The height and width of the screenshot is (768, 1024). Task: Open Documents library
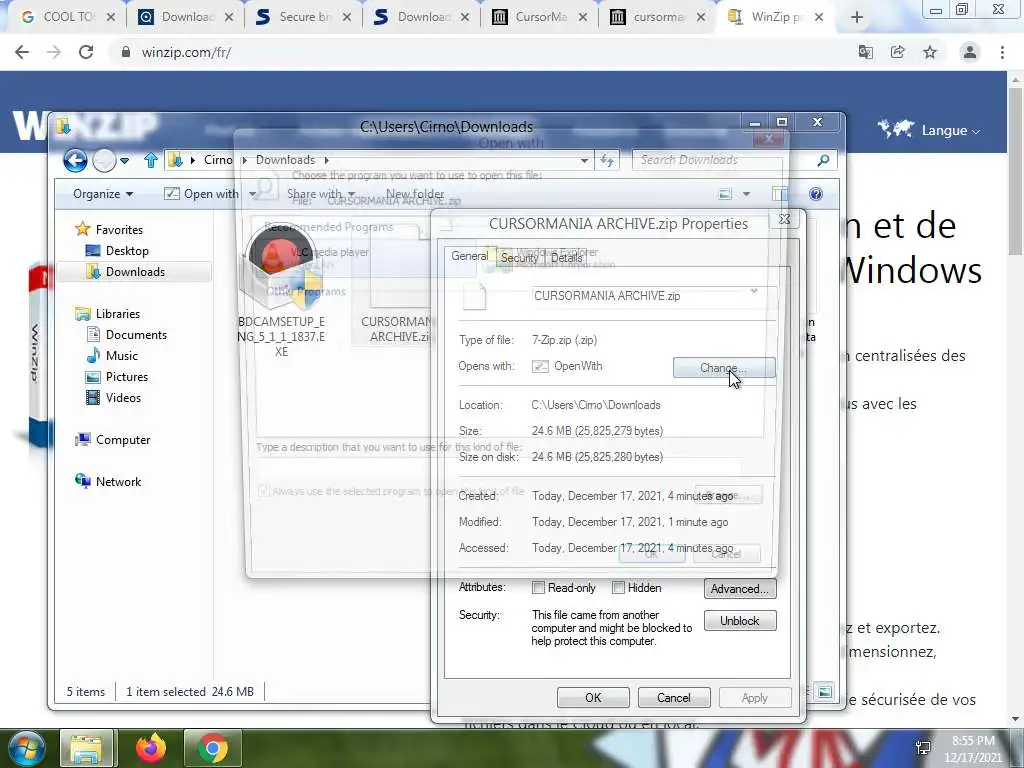point(136,335)
